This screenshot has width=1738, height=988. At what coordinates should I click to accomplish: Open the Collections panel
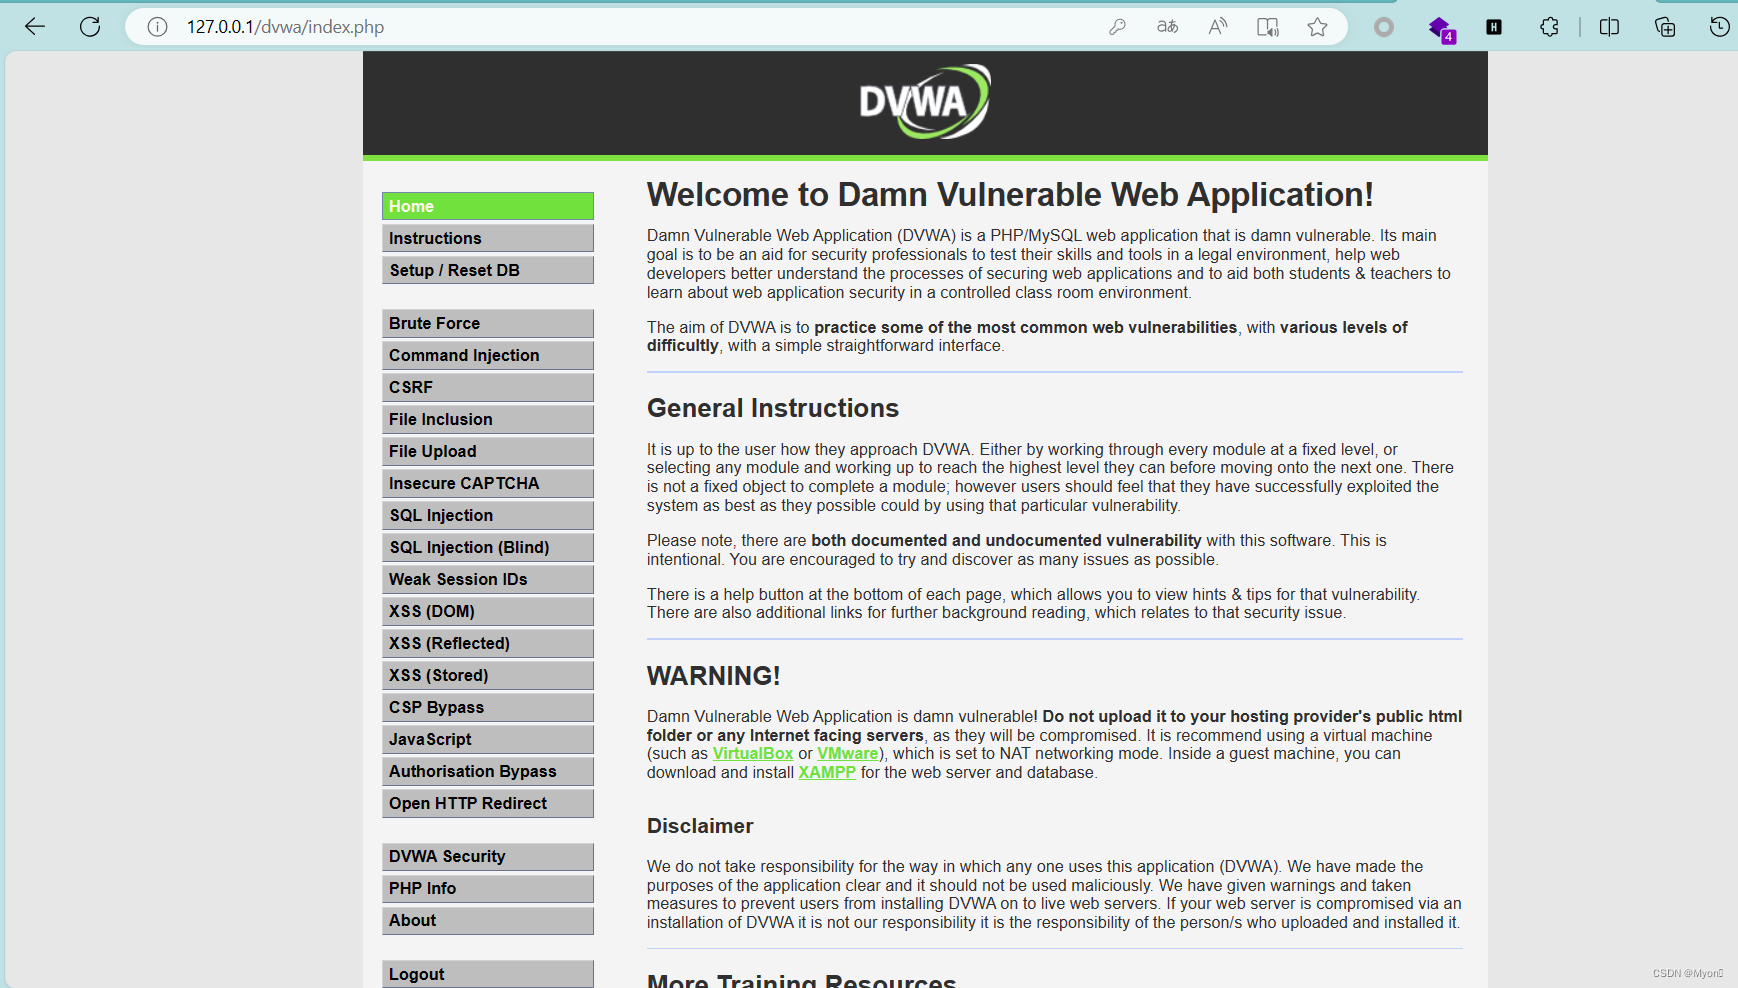click(1664, 27)
